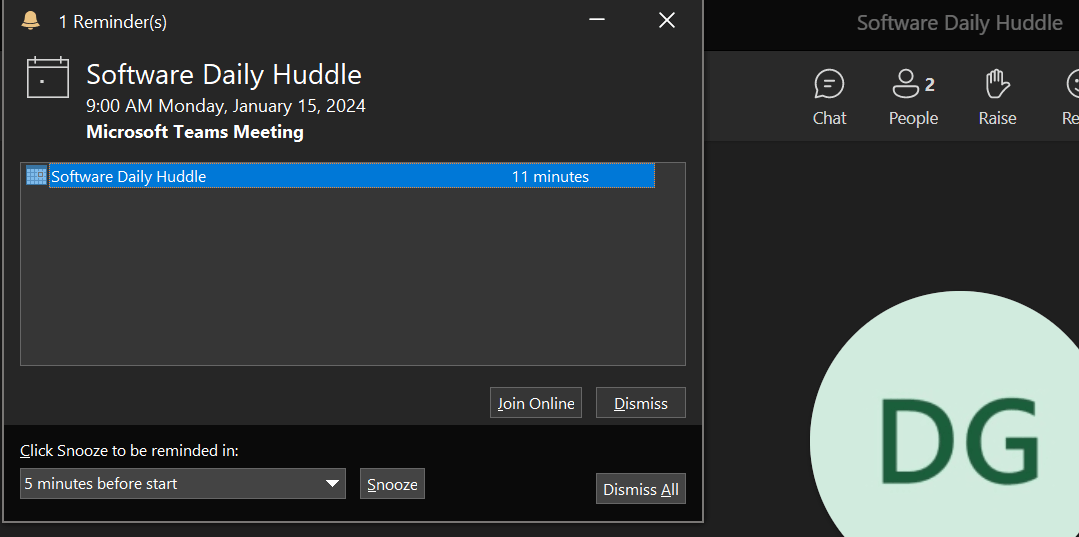The width and height of the screenshot is (1079, 537).
Task: Click the calendar icon beside meeting title
Action: tap(47, 77)
